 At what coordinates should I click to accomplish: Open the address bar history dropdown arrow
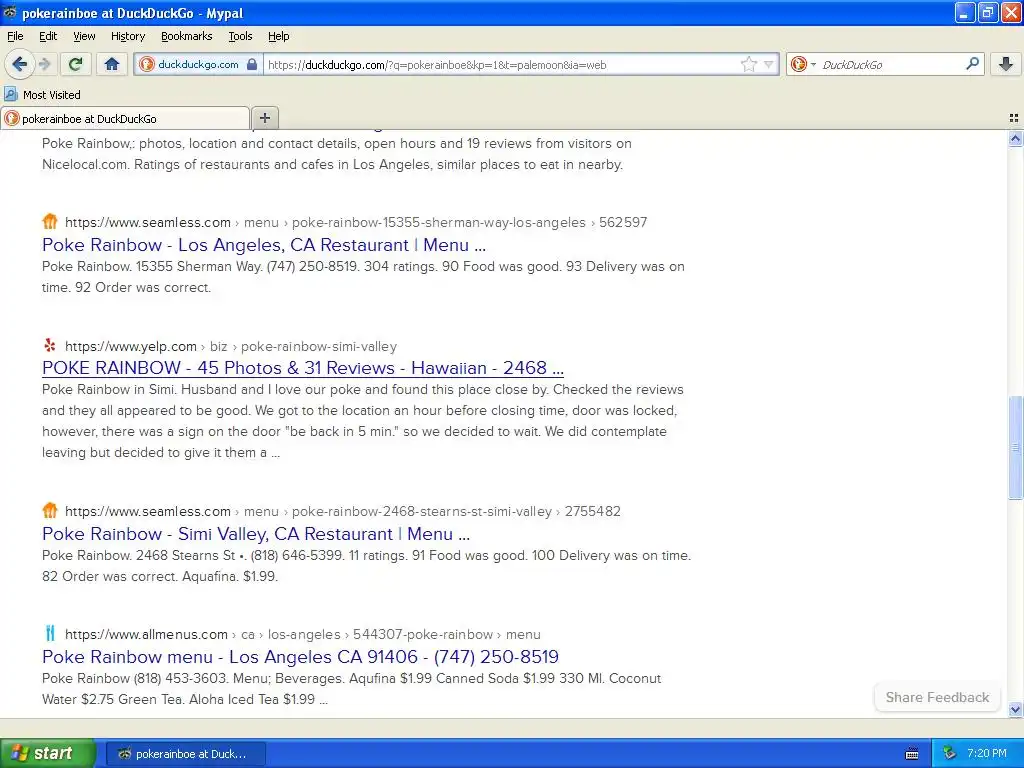click(769, 65)
